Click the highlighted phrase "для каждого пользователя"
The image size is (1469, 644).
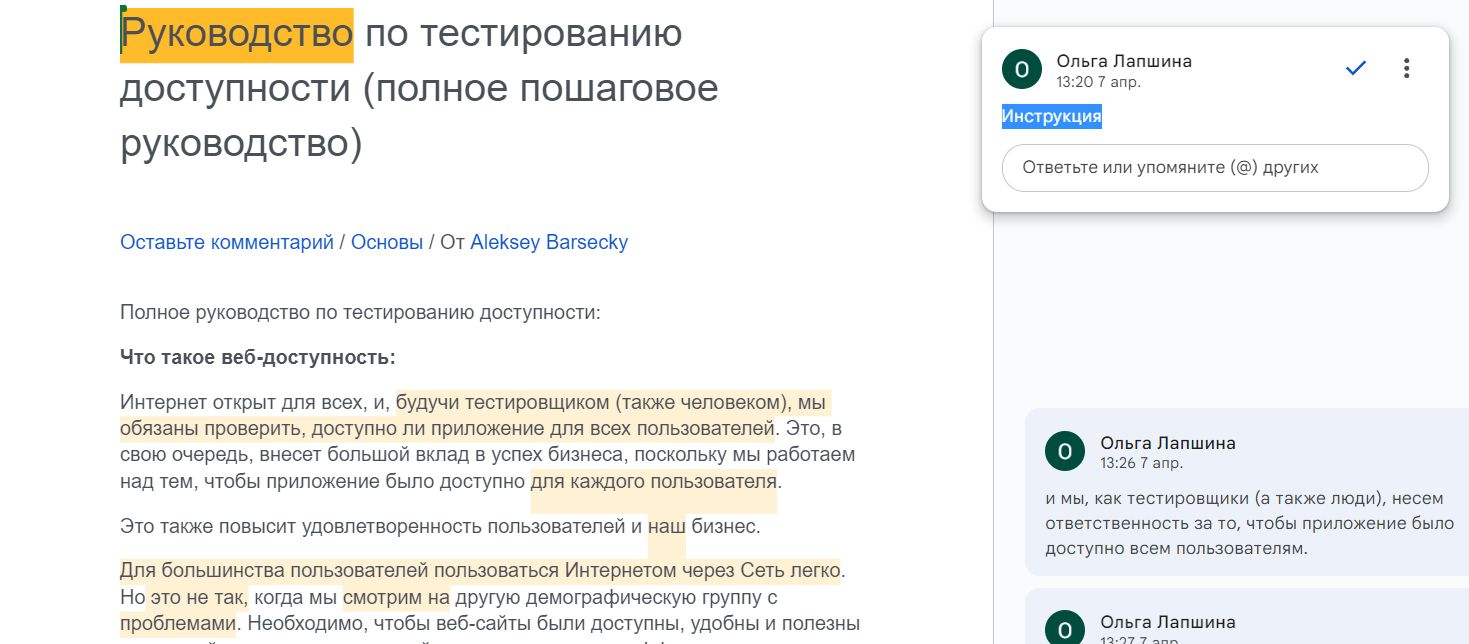coord(654,481)
